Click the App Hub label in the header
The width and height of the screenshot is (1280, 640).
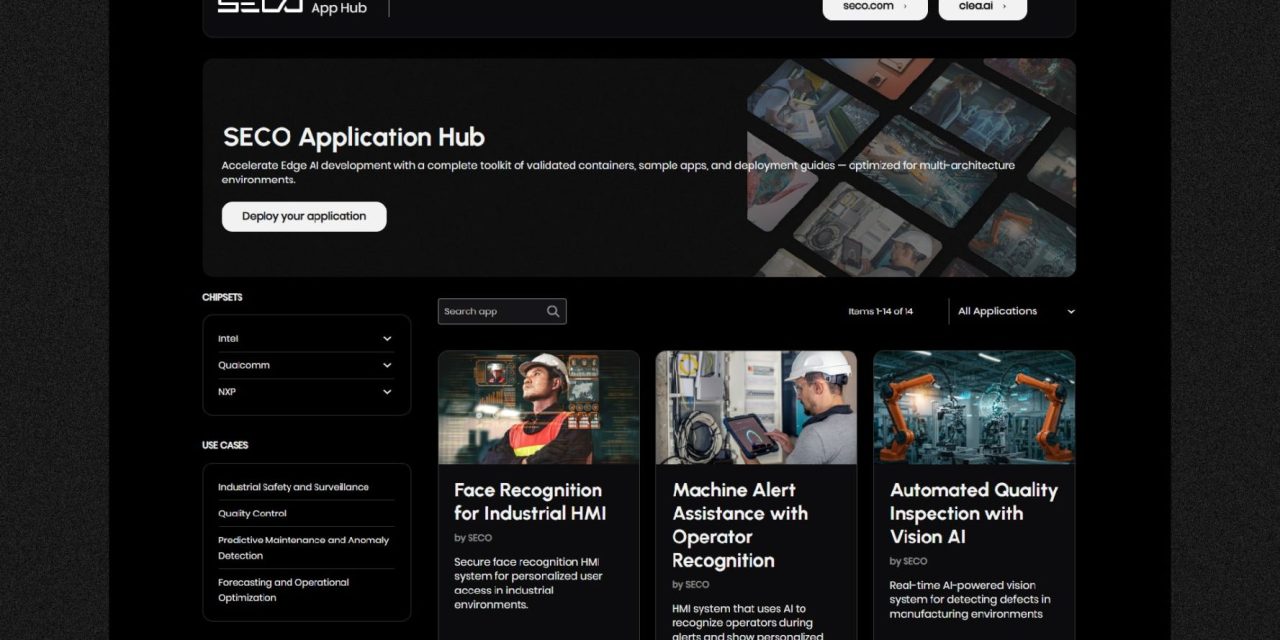(340, 8)
